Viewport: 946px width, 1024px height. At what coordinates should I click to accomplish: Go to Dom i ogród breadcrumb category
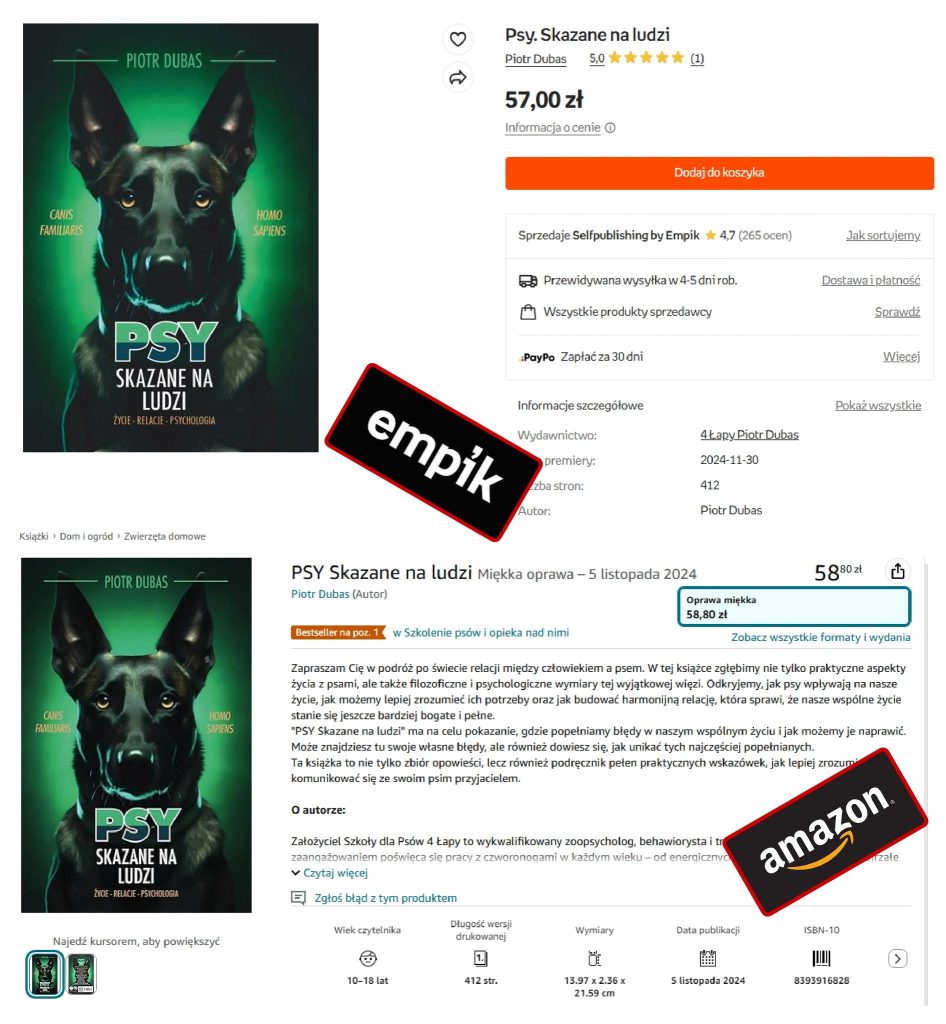pos(86,536)
